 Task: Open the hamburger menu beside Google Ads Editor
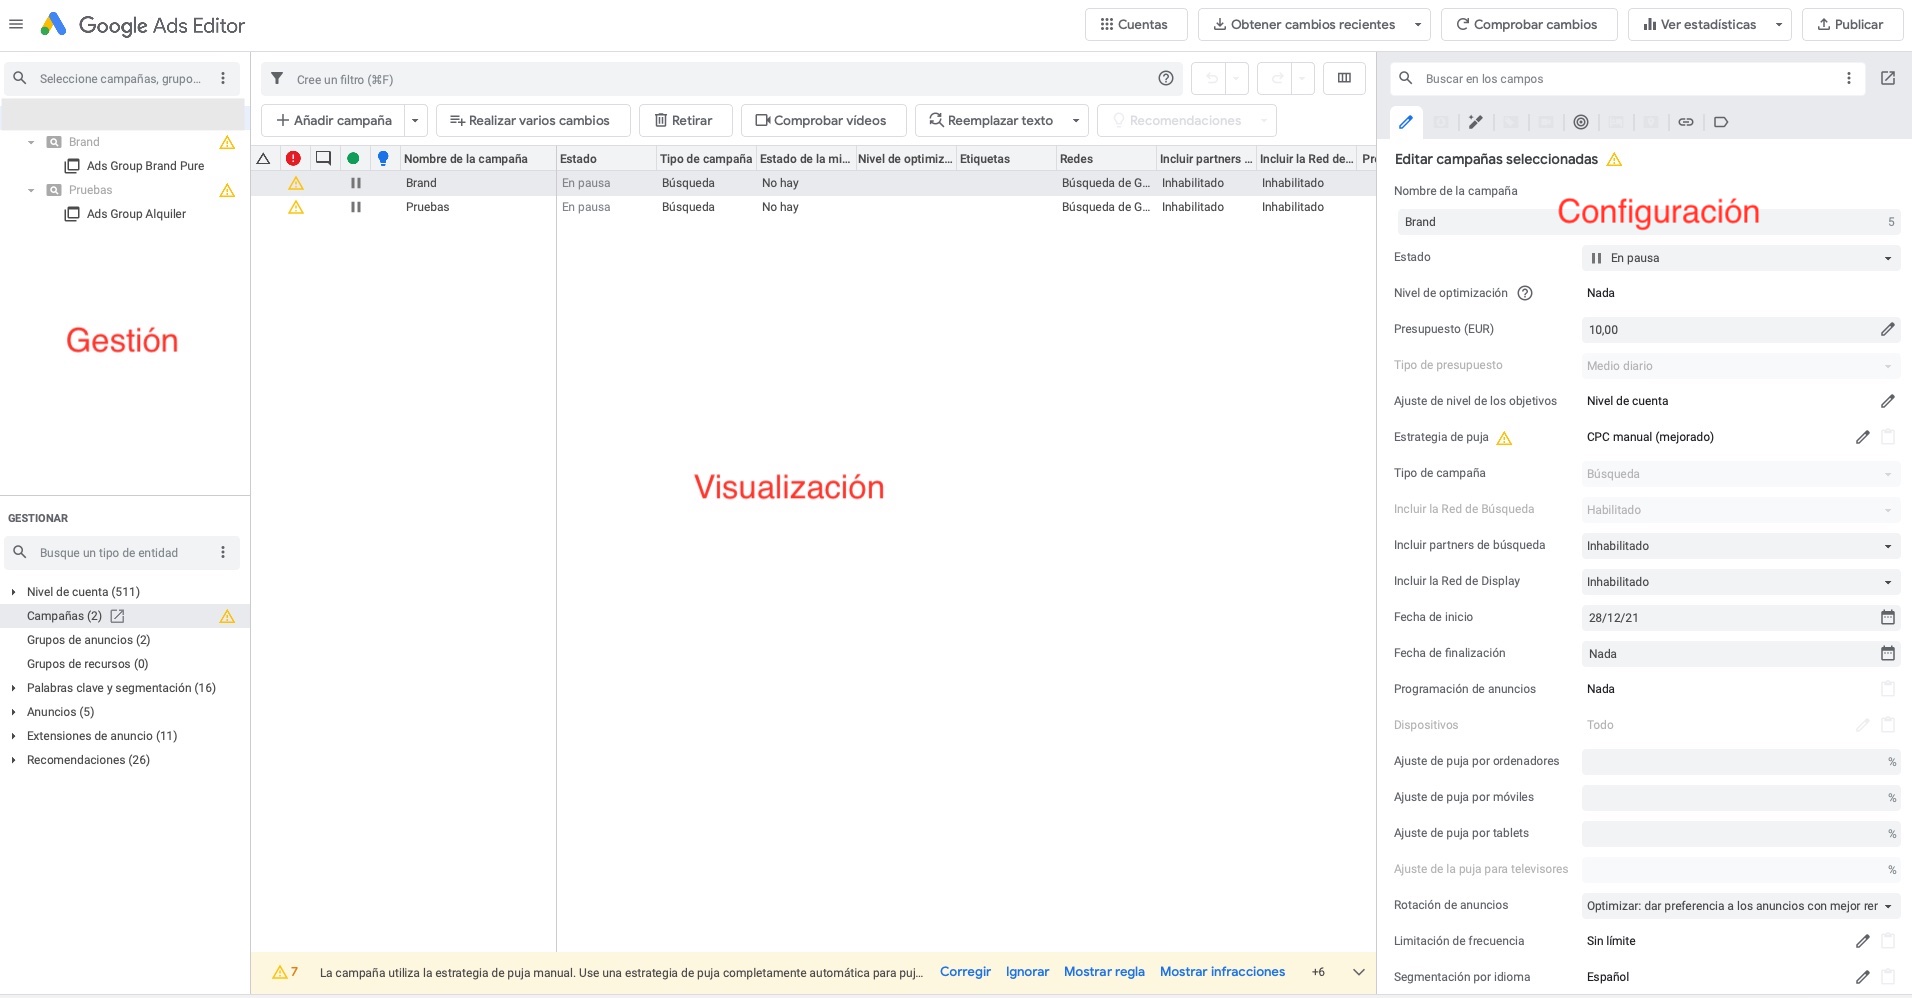16,25
